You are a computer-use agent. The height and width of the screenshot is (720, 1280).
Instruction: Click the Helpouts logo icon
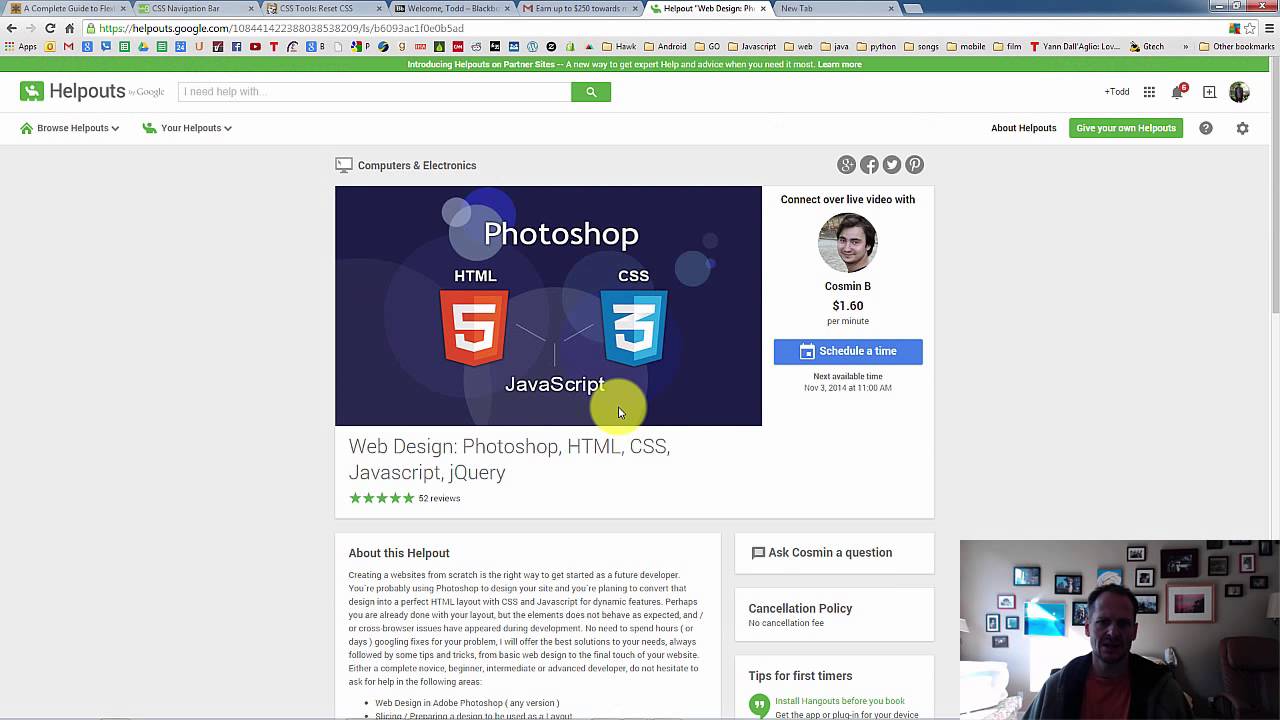pos(32,91)
